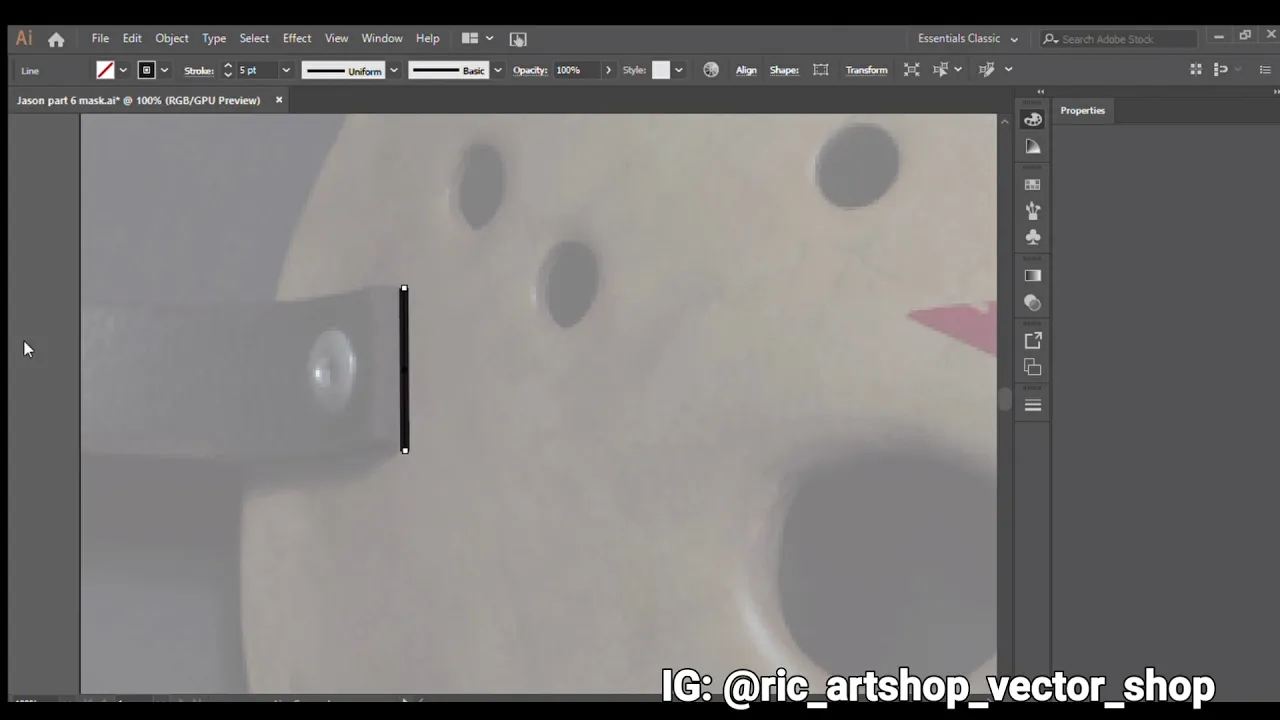Image resolution: width=1280 pixels, height=720 pixels.
Task: Open the Uniform width profile dropdown
Action: point(394,70)
